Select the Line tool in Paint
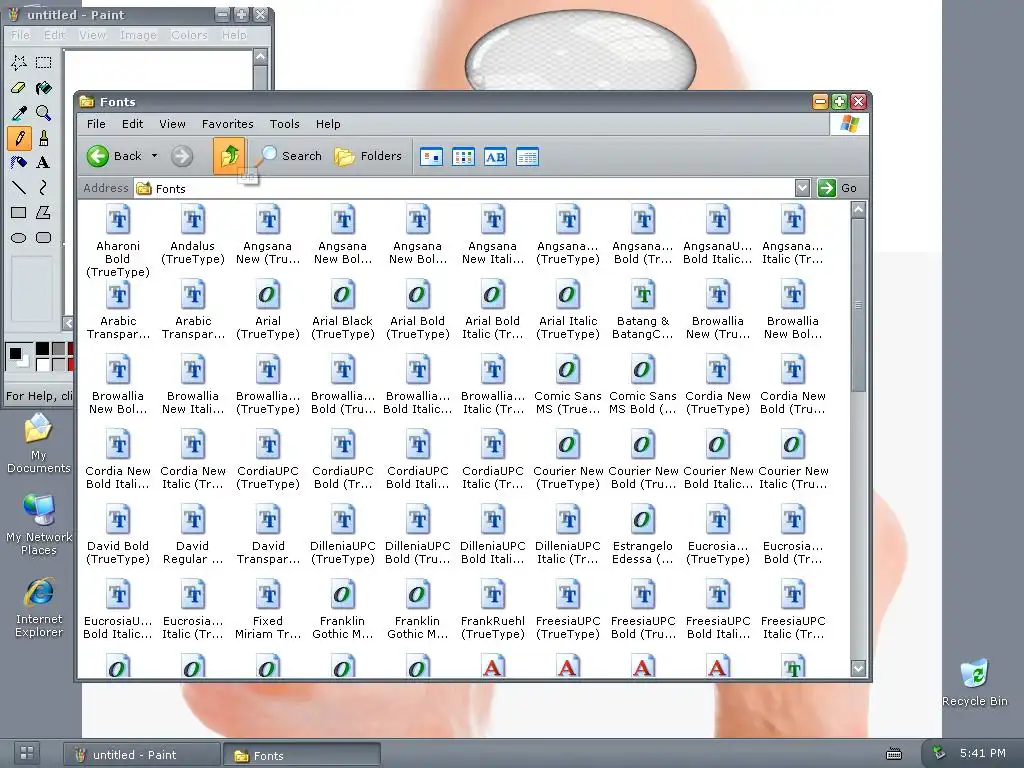Screen dimensions: 1024x768 click(x=19, y=188)
